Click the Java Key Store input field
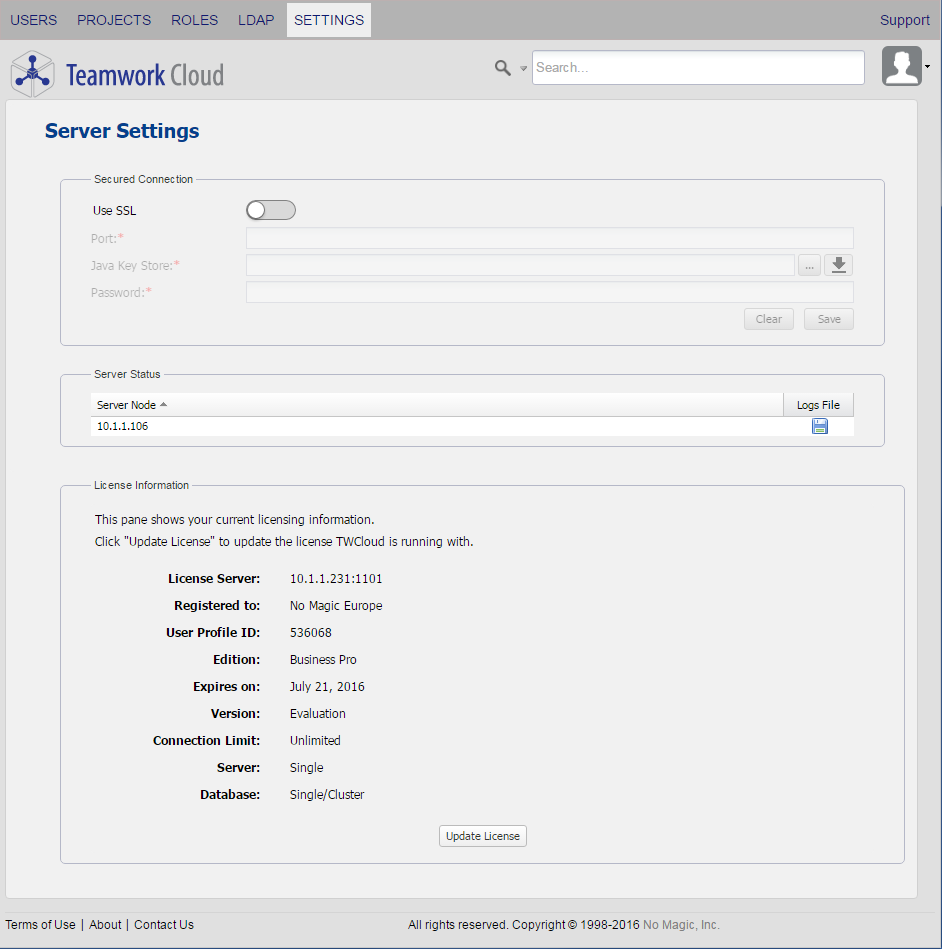The image size is (942, 949). coord(520,265)
